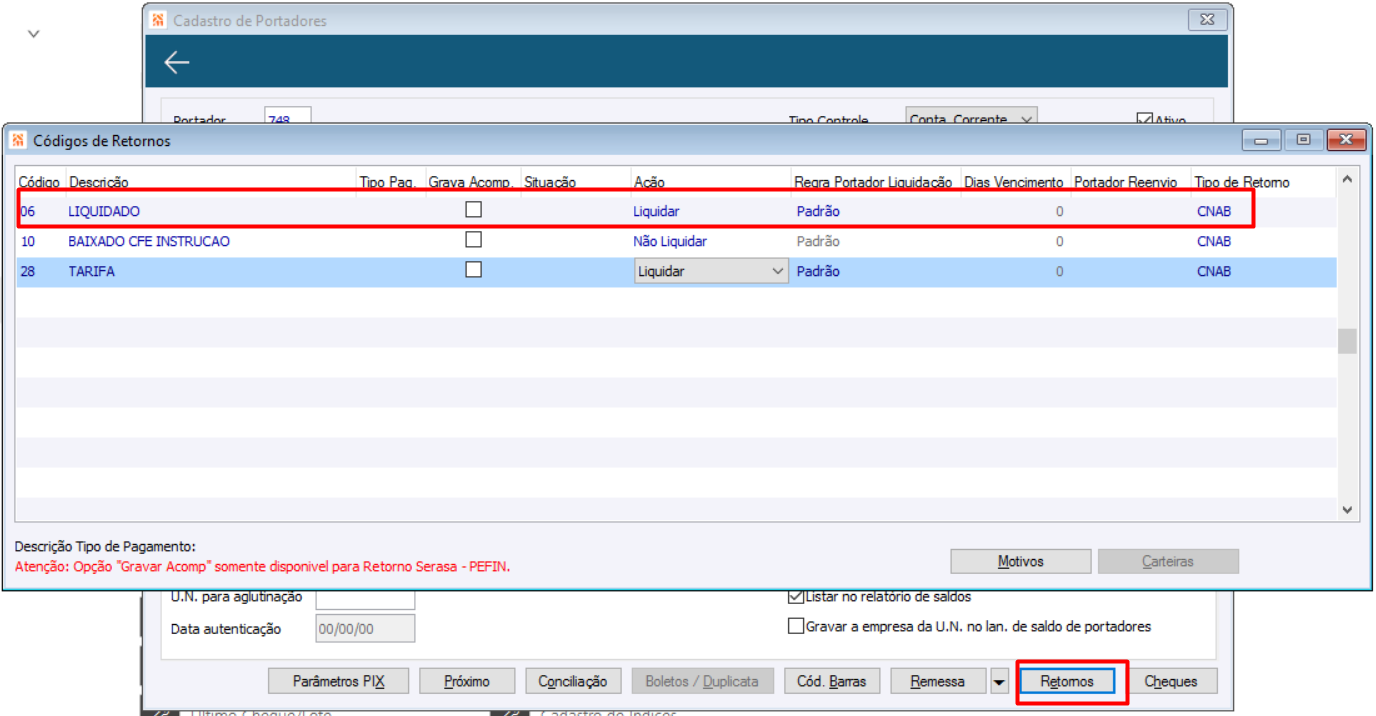Select the LIQUIDADO description cell
The width and height of the screenshot is (1376, 716).
click(104, 212)
